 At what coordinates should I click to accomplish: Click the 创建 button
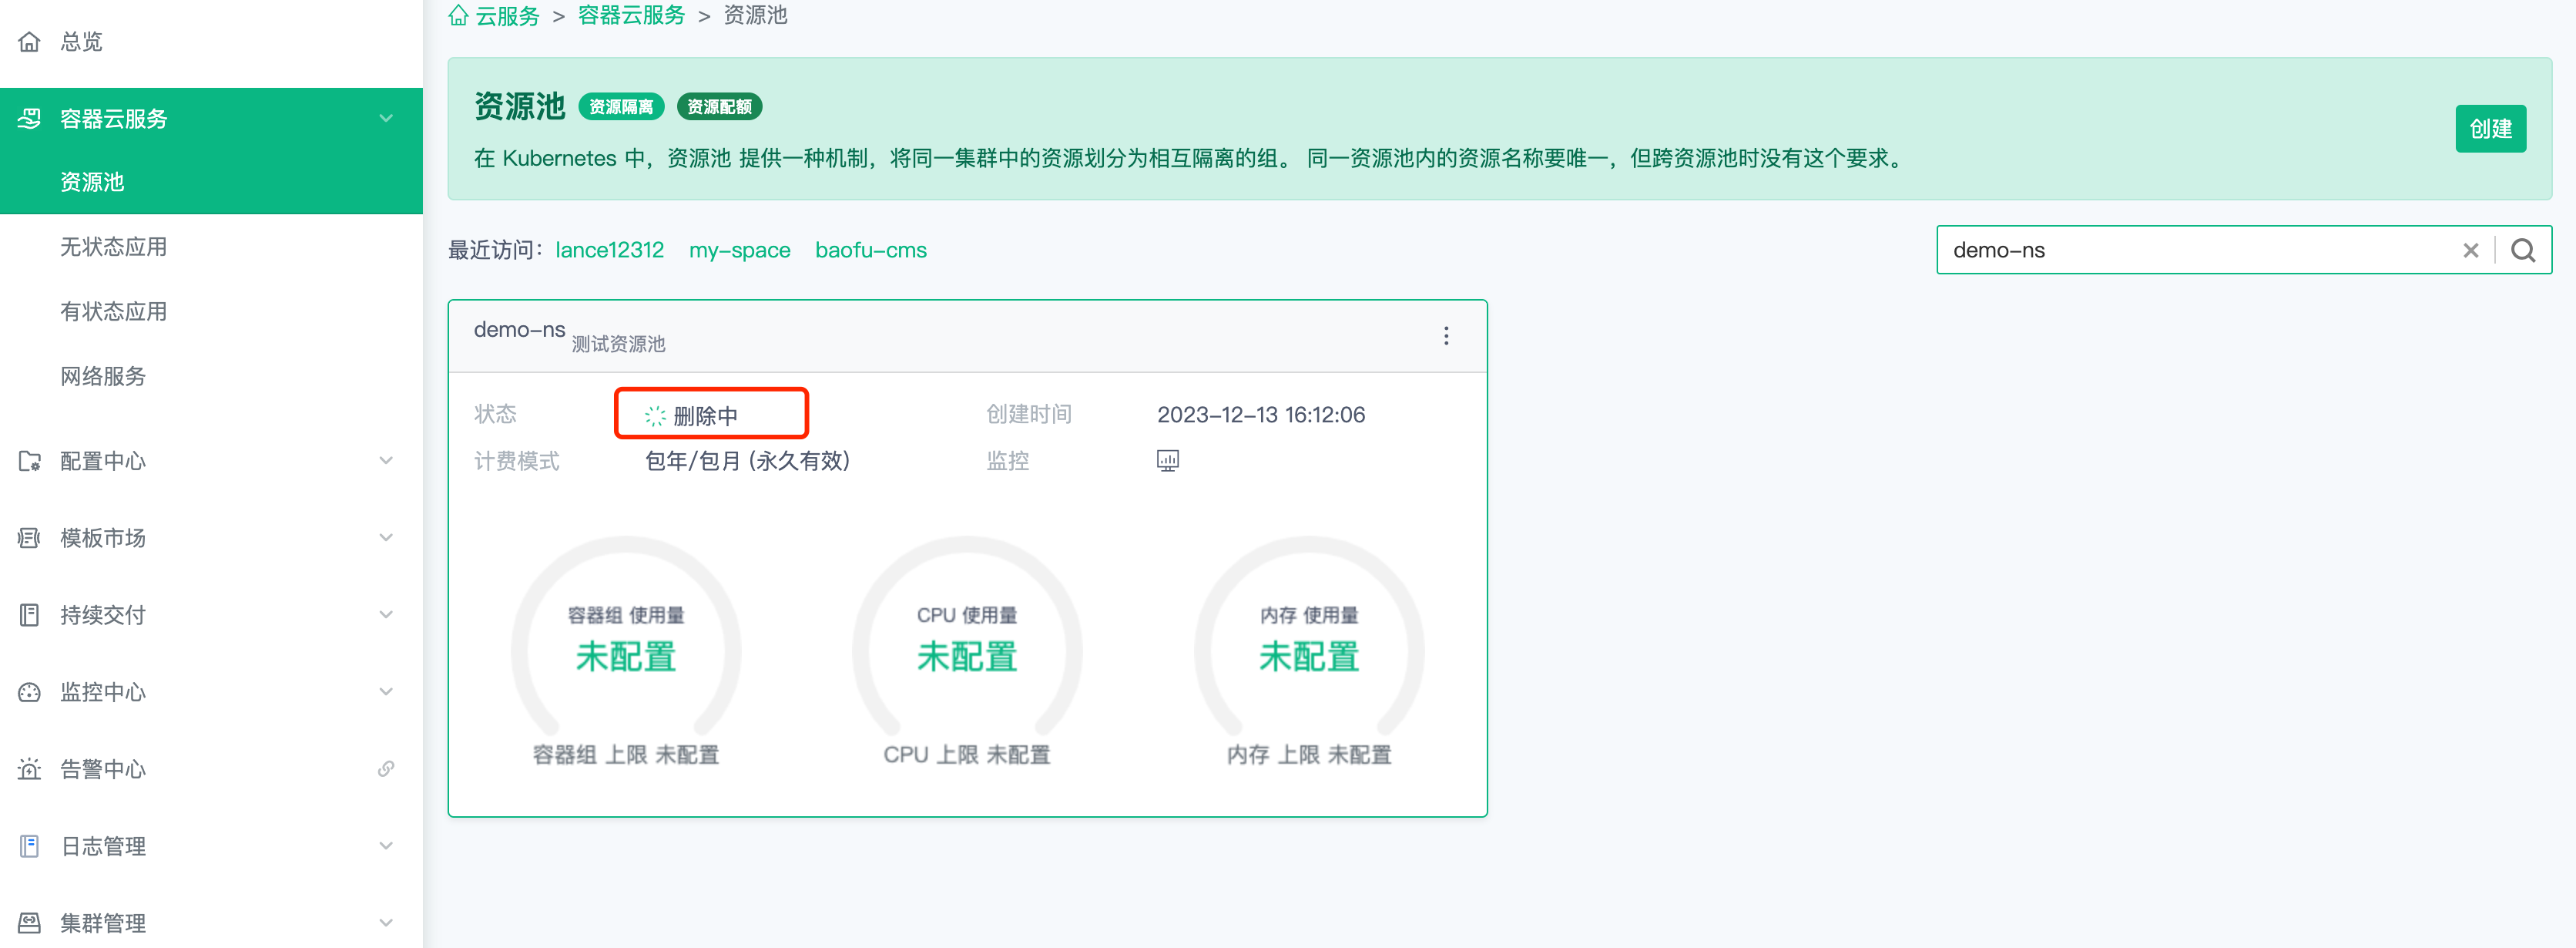(2490, 129)
